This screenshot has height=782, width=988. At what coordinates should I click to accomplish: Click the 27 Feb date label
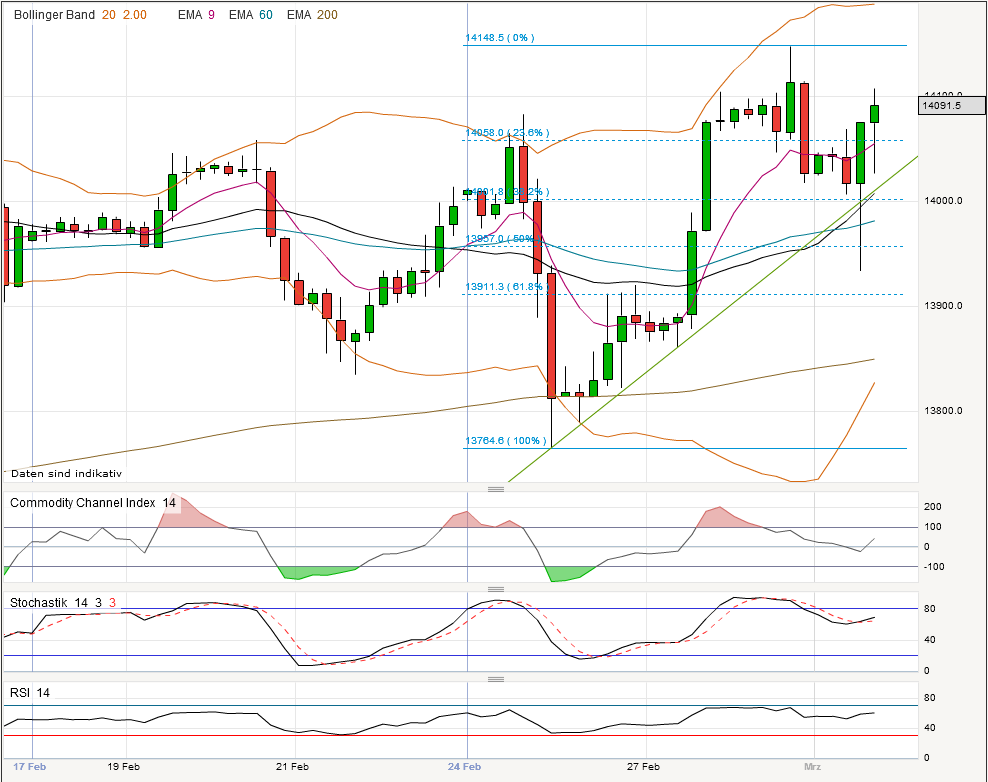(643, 766)
